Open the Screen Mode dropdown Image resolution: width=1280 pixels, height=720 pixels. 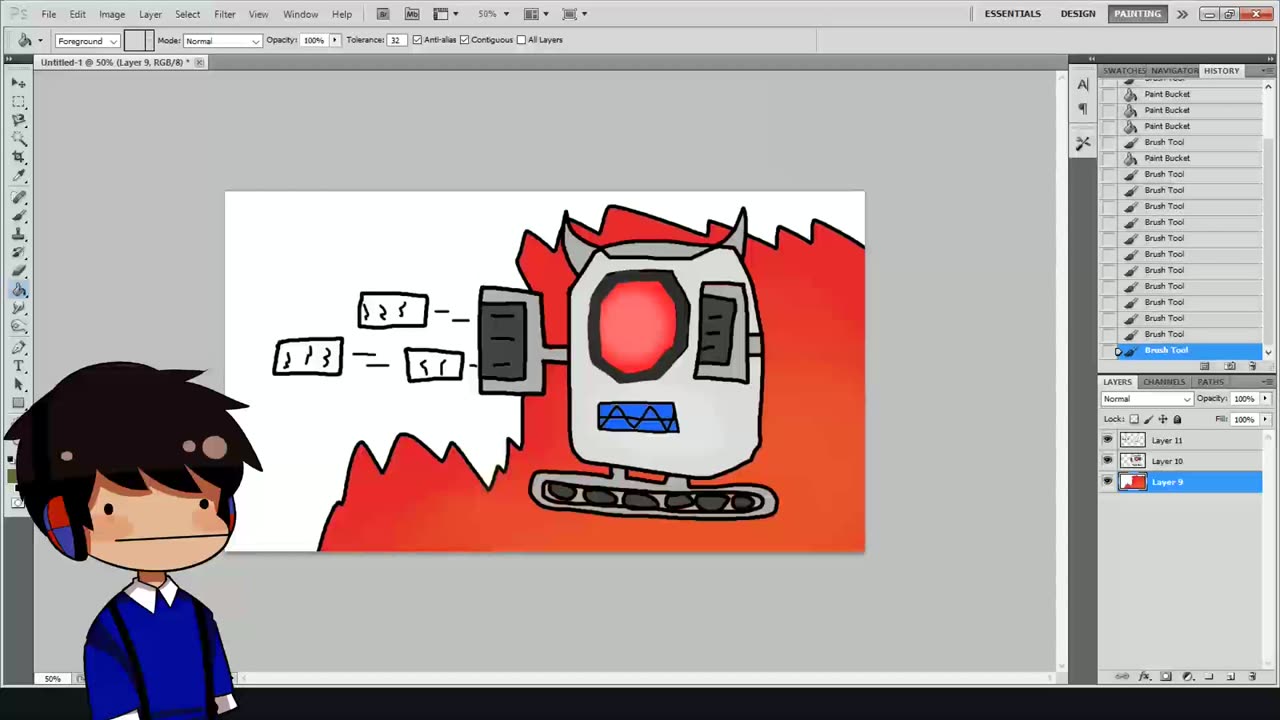574,14
